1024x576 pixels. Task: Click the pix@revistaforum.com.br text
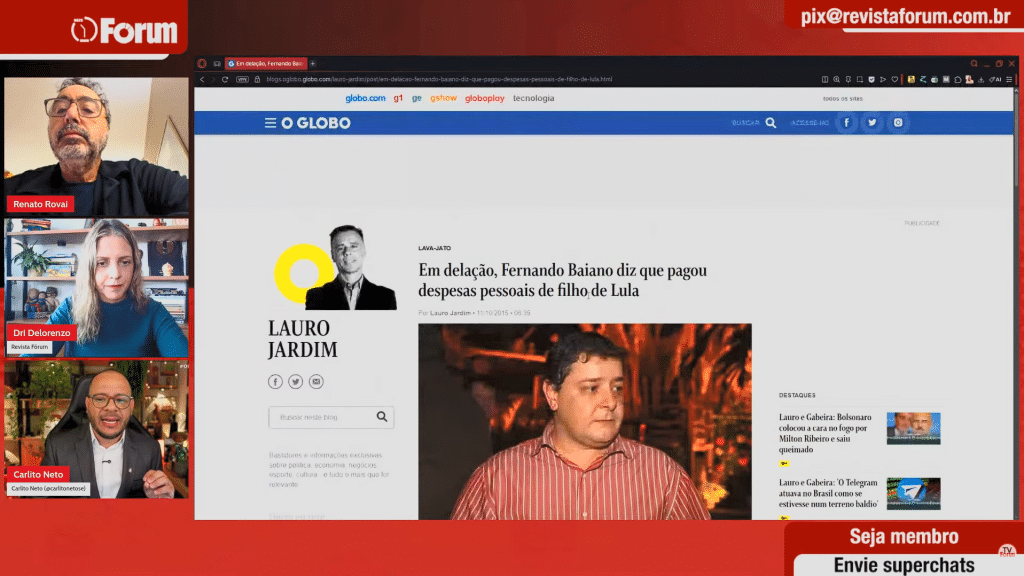(905, 16)
